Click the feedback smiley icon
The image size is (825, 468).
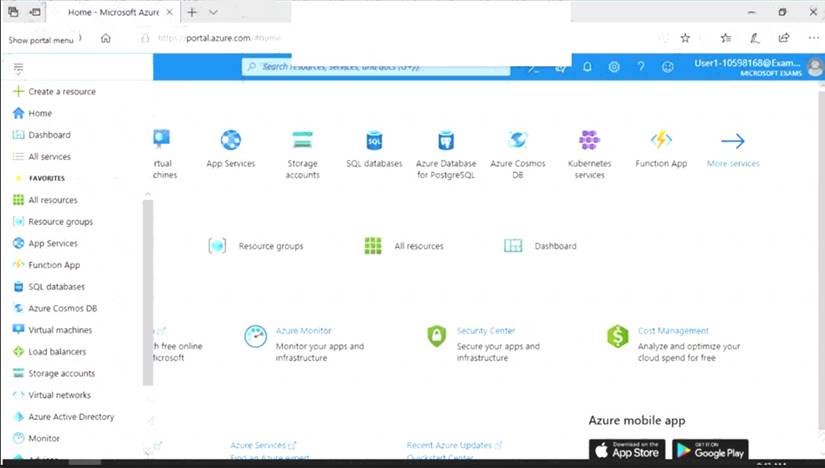tap(668, 67)
